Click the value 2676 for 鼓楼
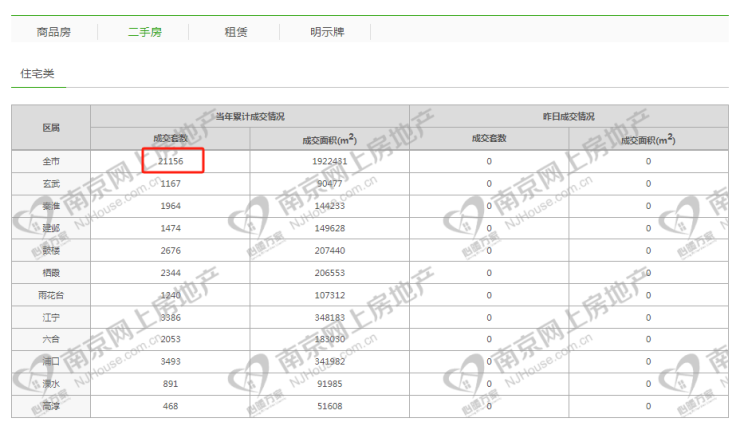The height and width of the screenshot is (430, 740). 170,251
